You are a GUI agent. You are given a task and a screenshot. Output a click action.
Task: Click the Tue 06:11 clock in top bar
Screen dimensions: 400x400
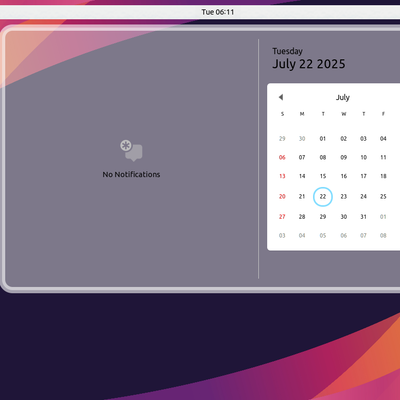pyautogui.click(x=218, y=12)
